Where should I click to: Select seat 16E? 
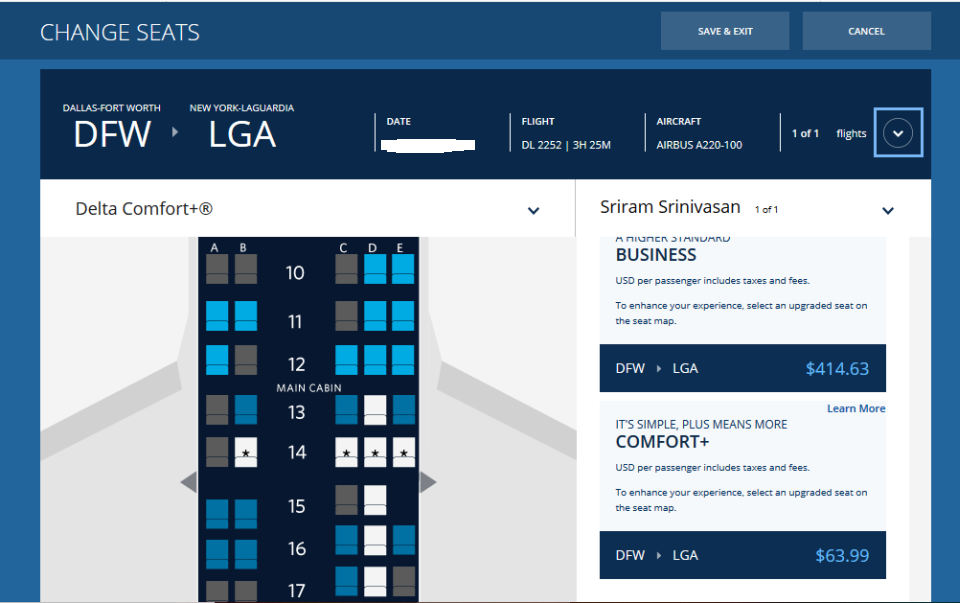pos(403,540)
